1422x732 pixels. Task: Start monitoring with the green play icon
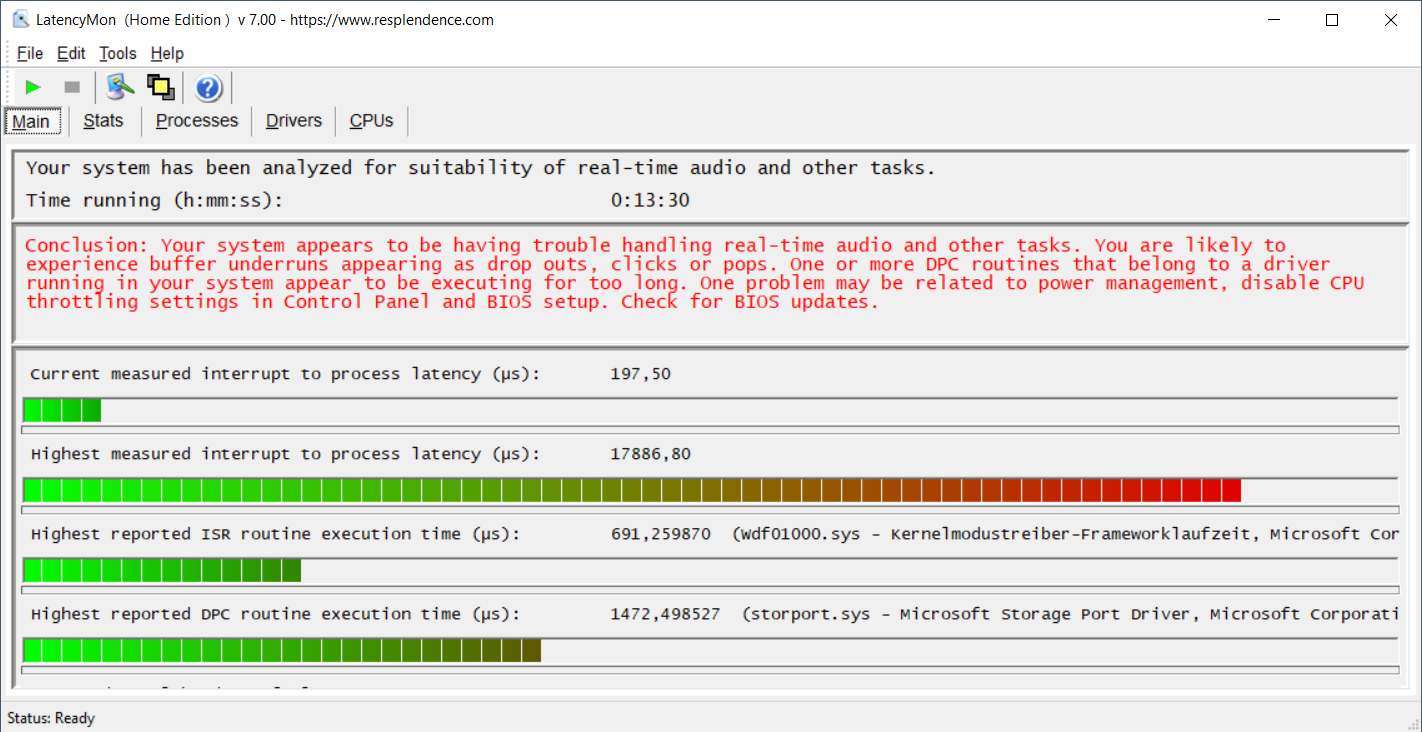(x=33, y=88)
